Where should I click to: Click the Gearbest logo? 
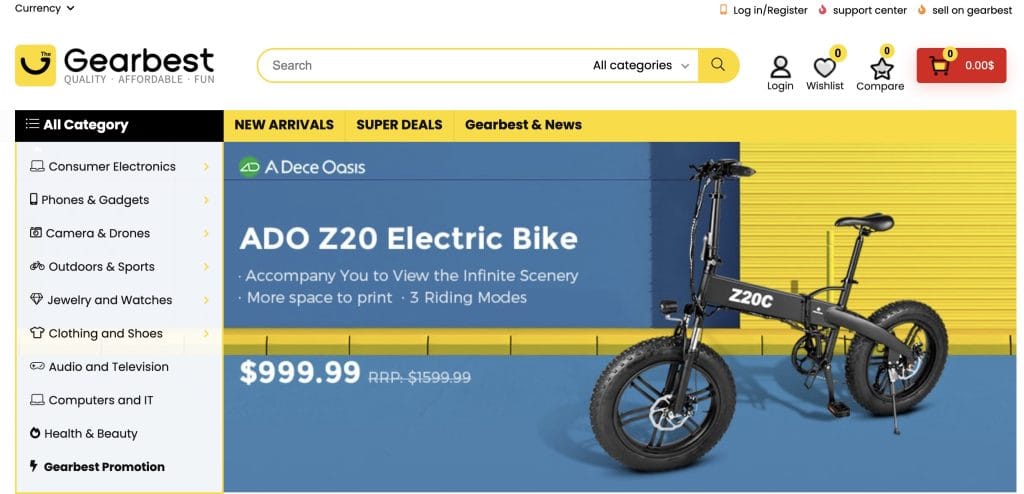115,65
